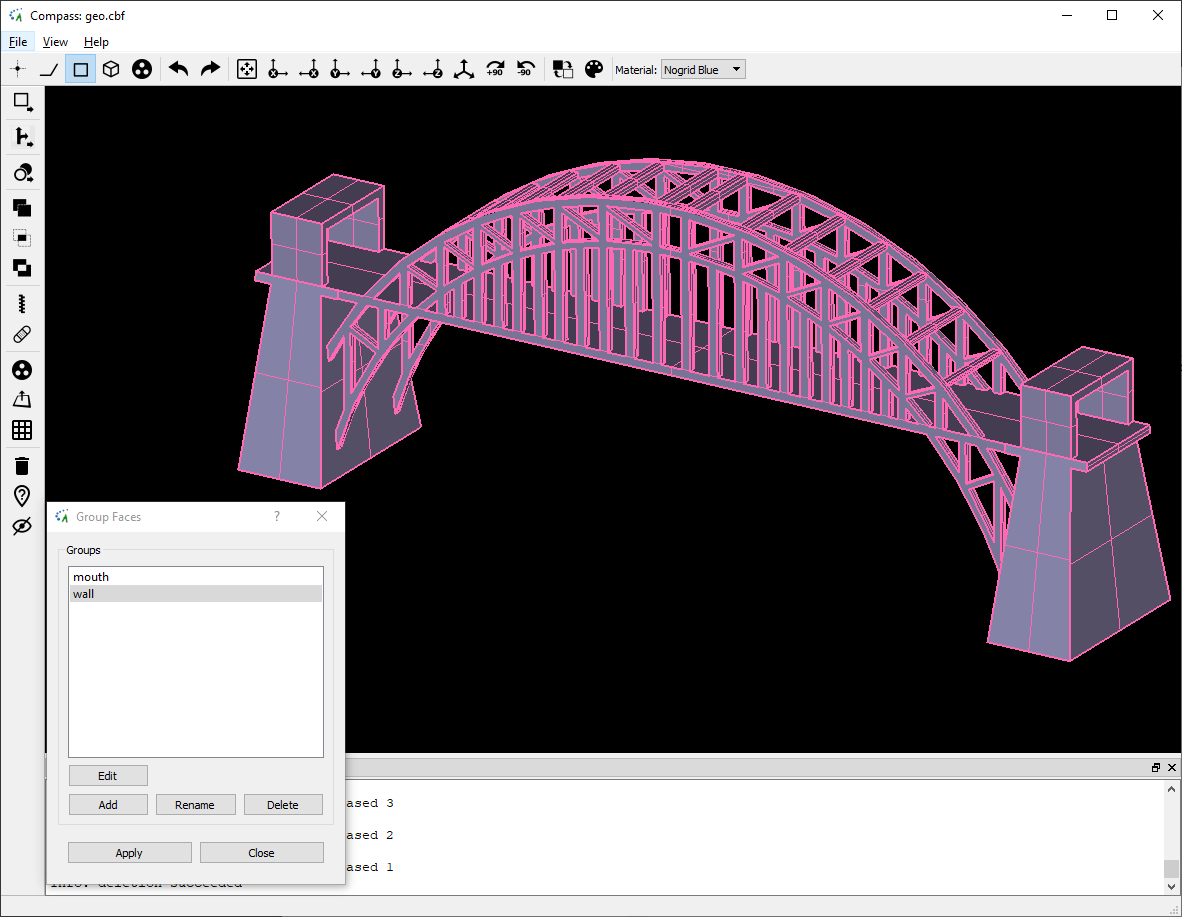The height and width of the screenshot is (917, 1182).
Task: Click the log panel scroll down arrow
Action: coord(1172,886)
